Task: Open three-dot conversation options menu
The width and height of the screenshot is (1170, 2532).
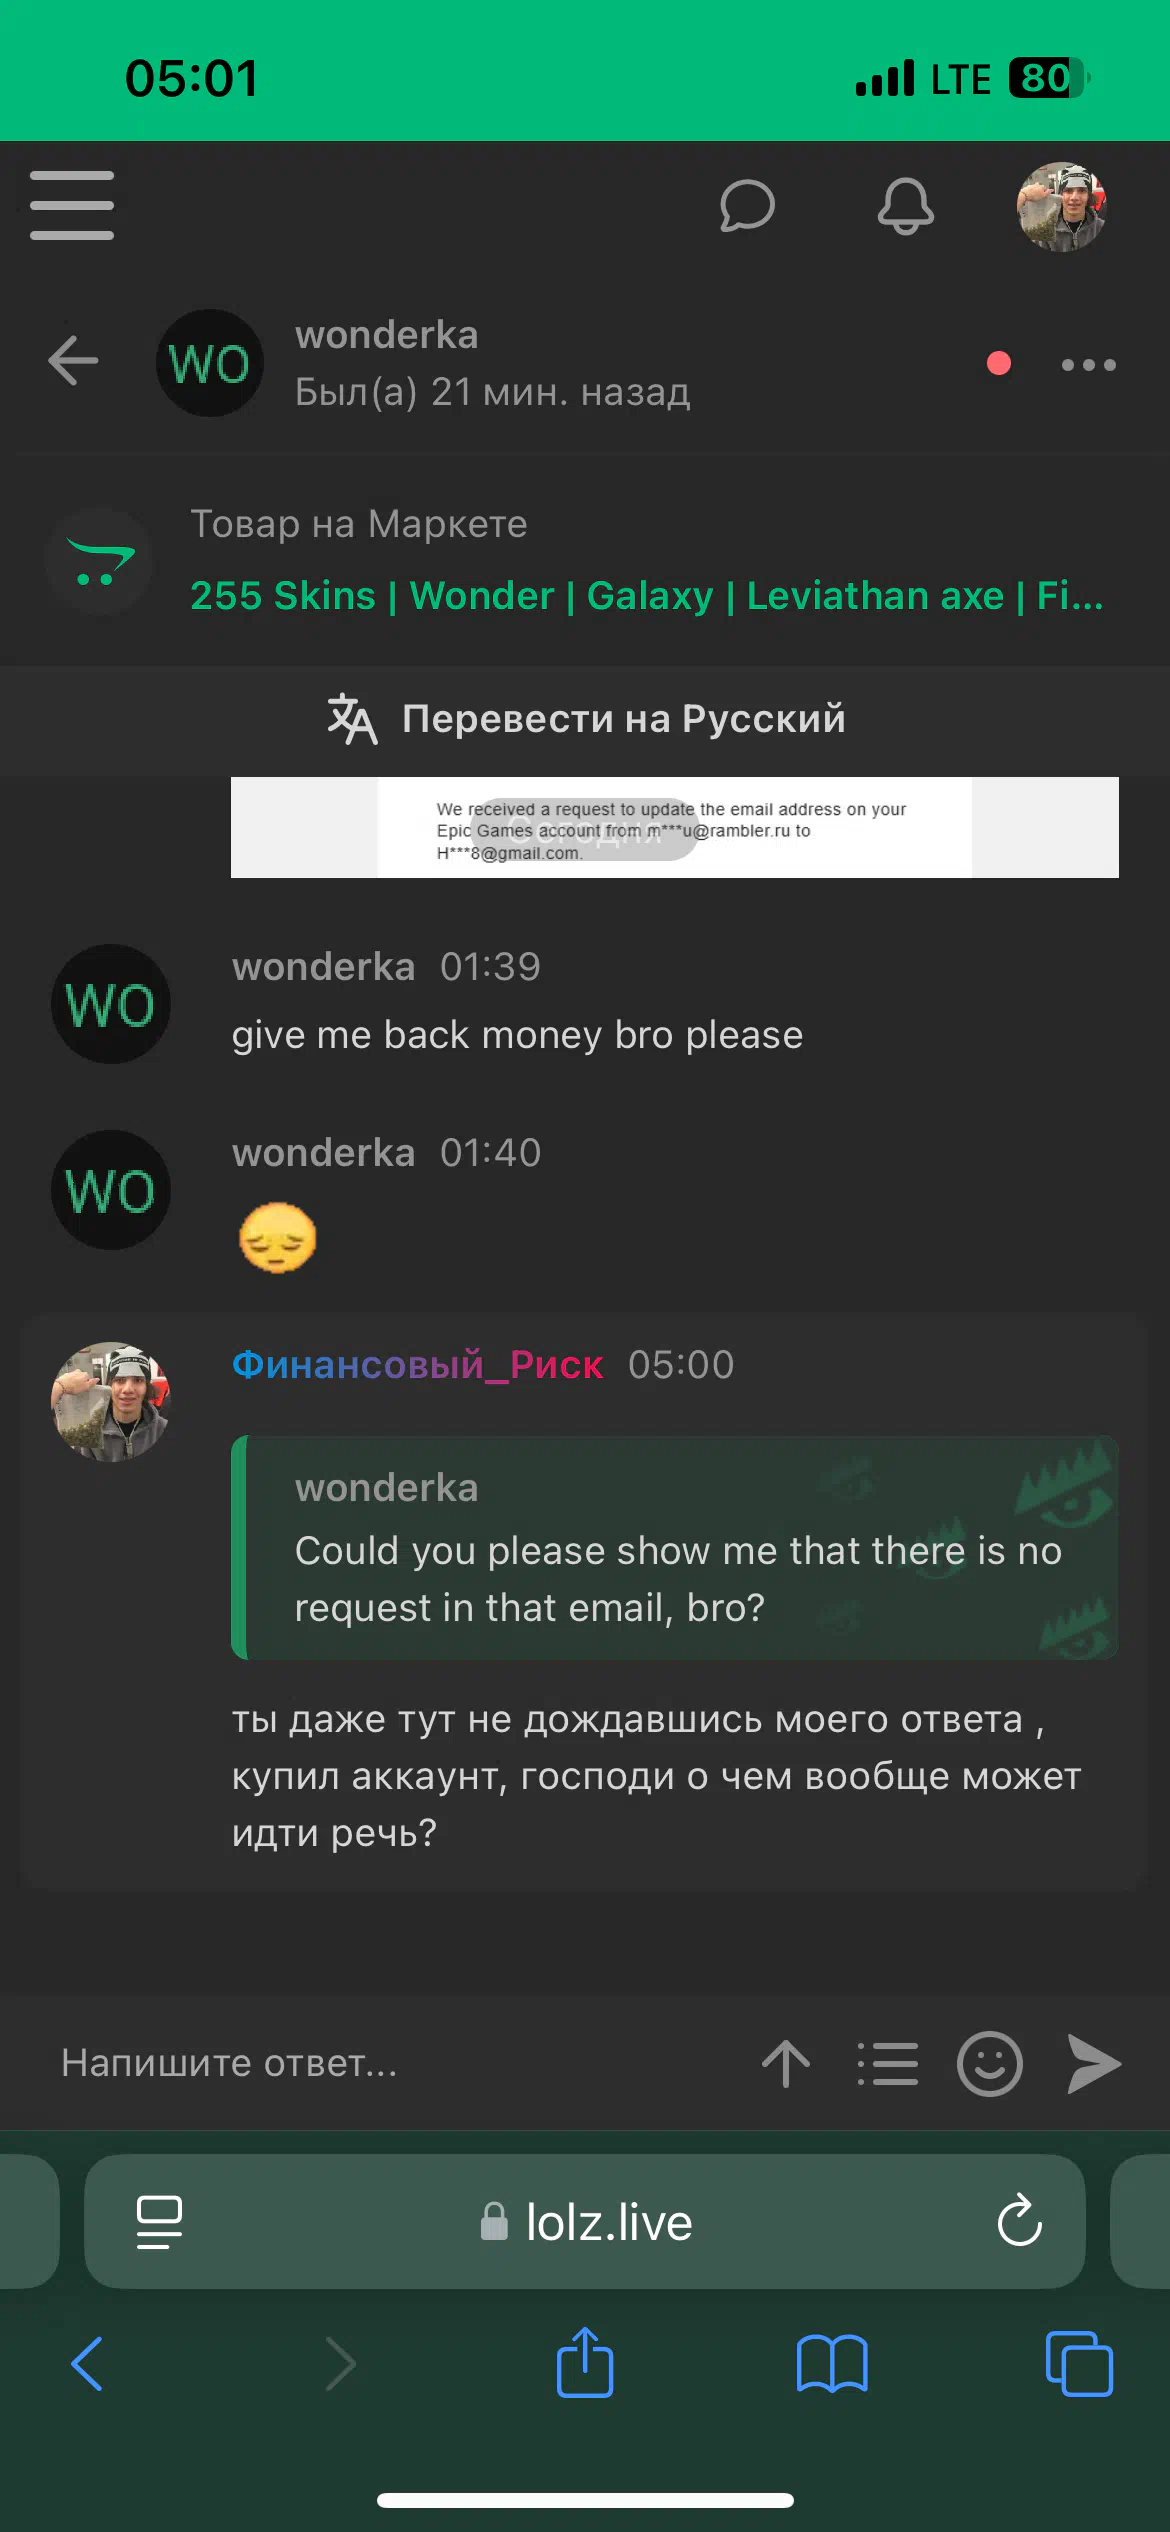Action: (x=1088, y=365)
